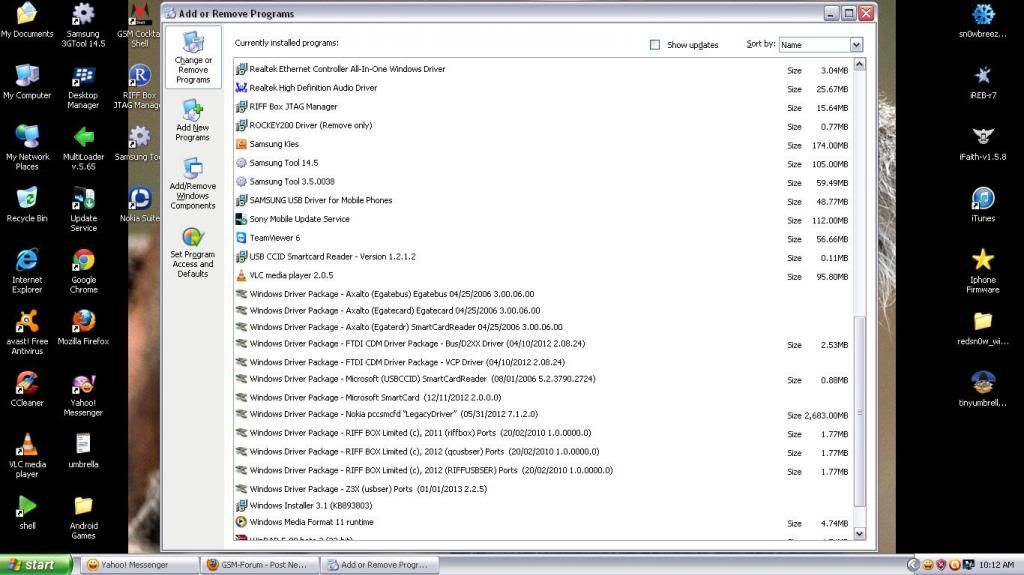Select Samsung Kies program entry

pos(274,144)
